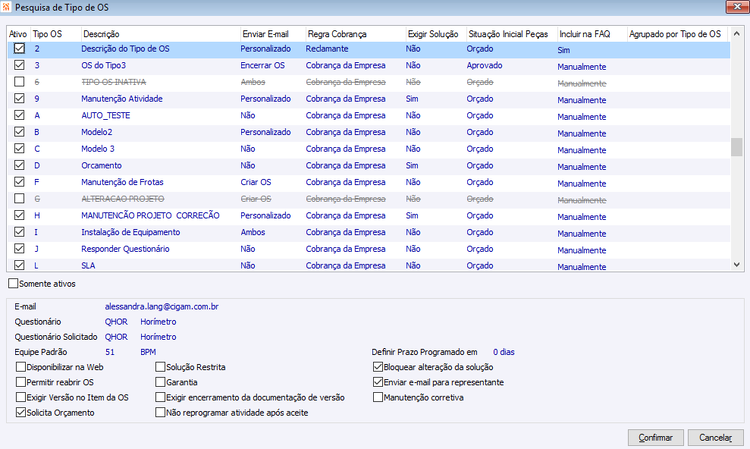The width and height of the screenshot is (750, 449).
Task: Click the scroll up arrow of the list
Action: click(x=737, y=34)
